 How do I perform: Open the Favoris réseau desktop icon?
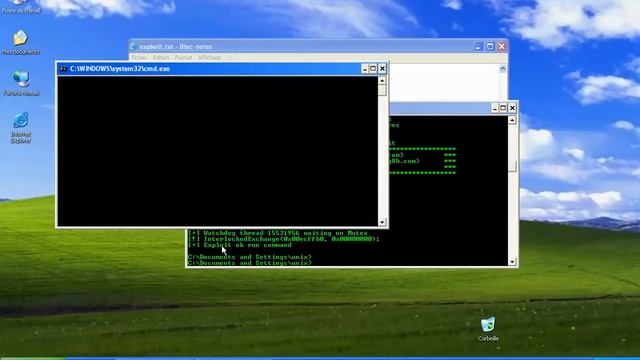[21, 83]
